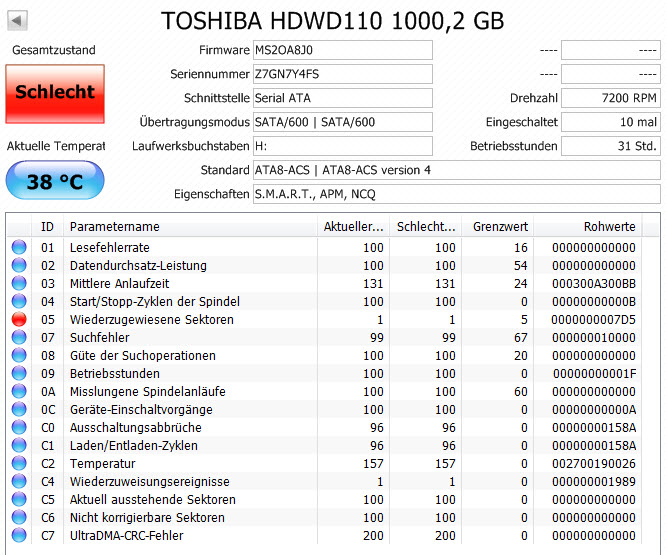The height and width of the screenshot is (555, 666).
Task: Click the Rohwerte column header
Action: 588,226
